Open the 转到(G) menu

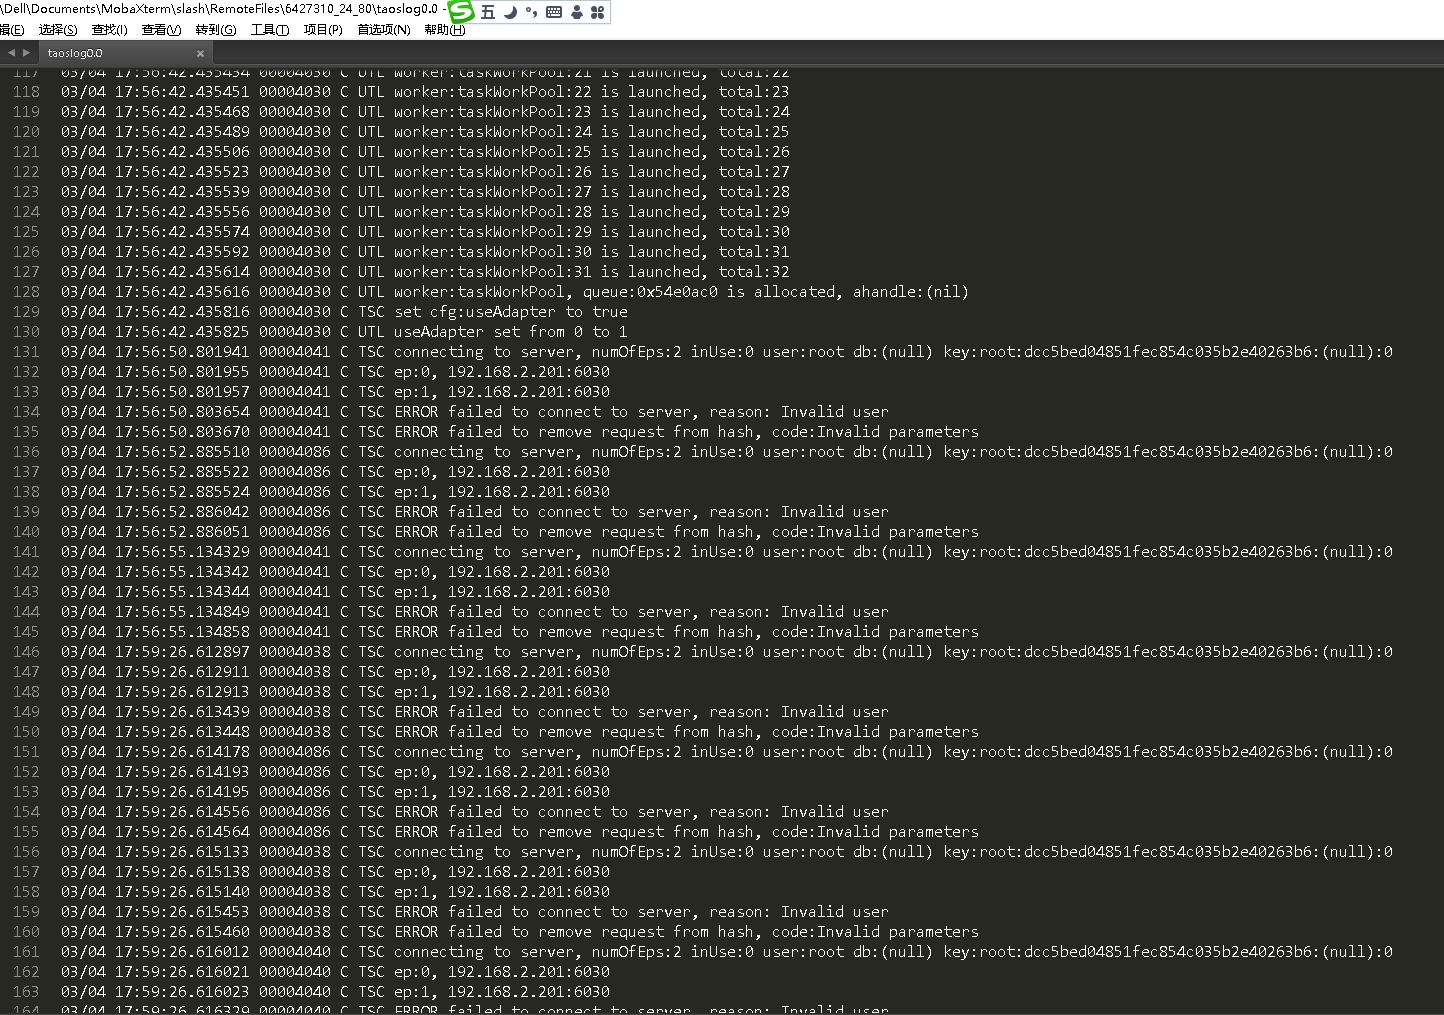[216, 30]
